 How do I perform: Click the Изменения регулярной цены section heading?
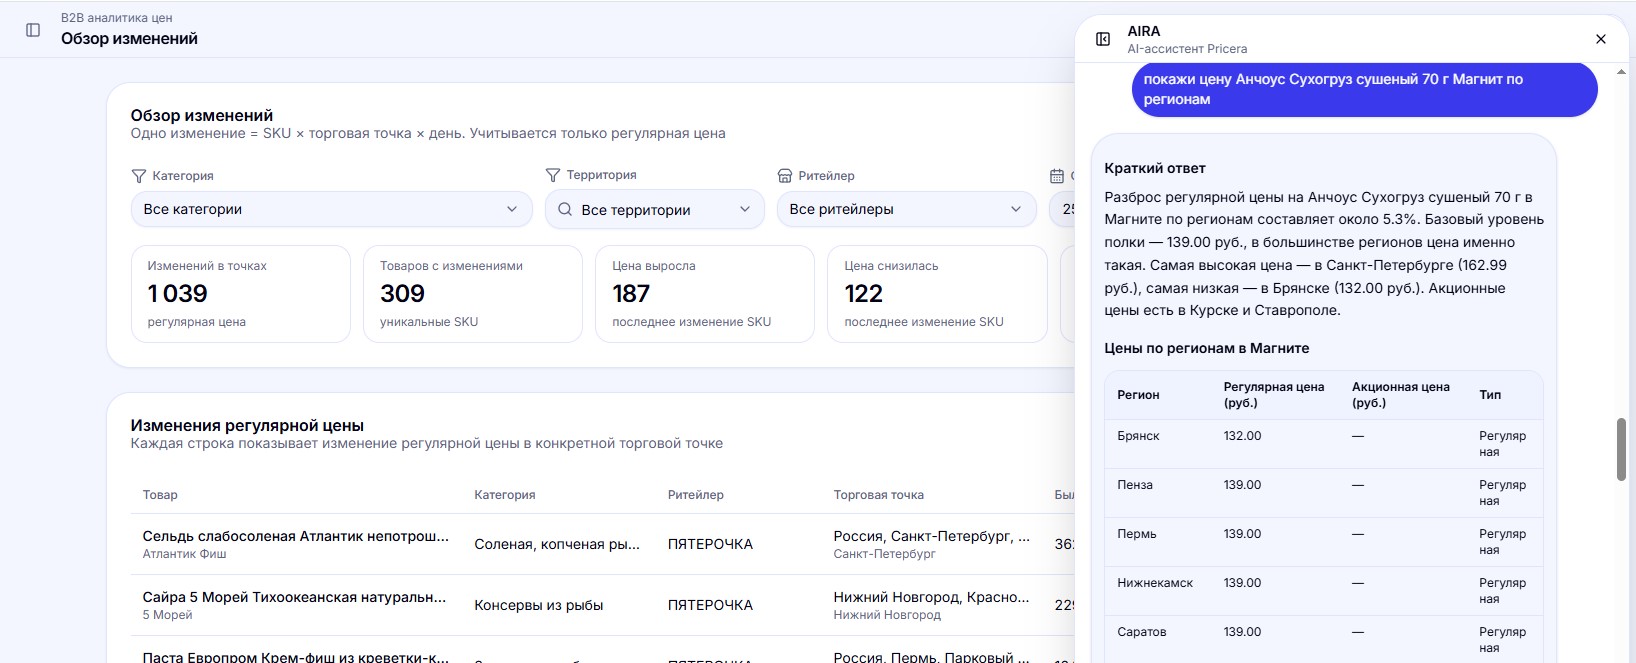(x=247, y=425)
